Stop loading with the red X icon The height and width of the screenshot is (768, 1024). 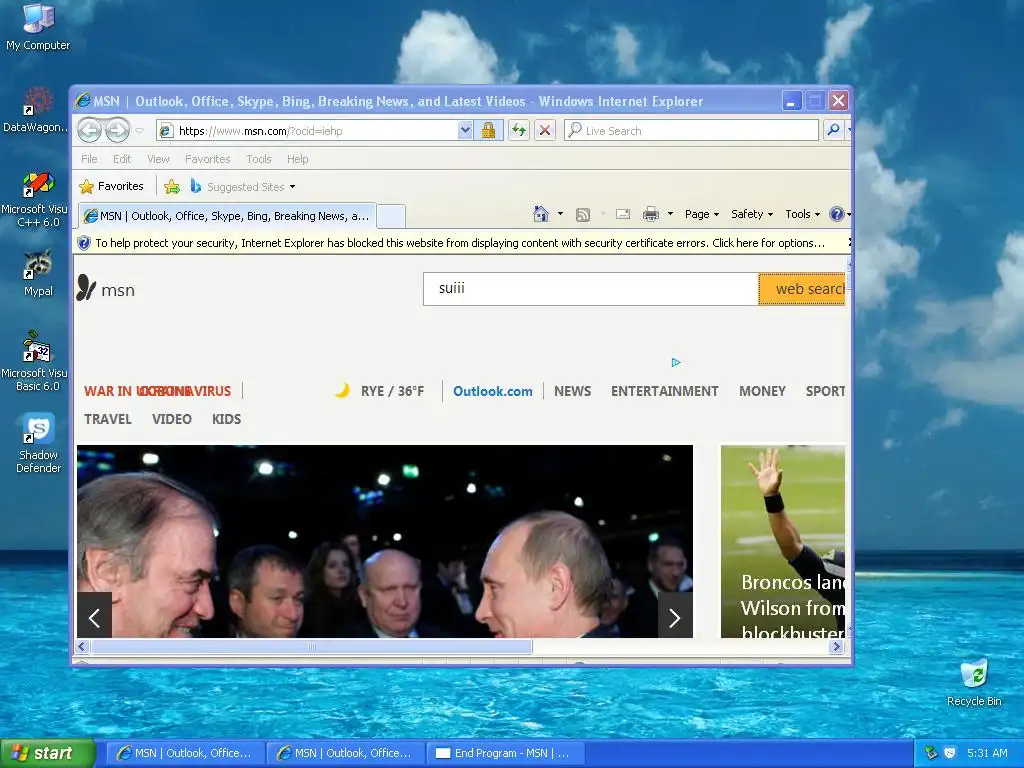pyautogui.click(x=545, y=131)
